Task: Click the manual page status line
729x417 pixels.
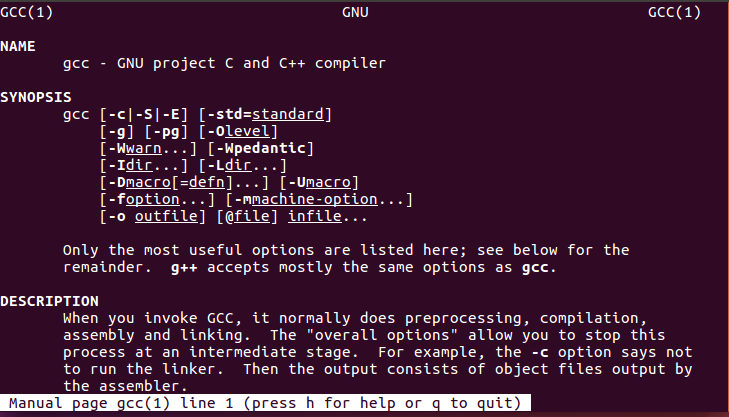Action: tap(265, 403)
